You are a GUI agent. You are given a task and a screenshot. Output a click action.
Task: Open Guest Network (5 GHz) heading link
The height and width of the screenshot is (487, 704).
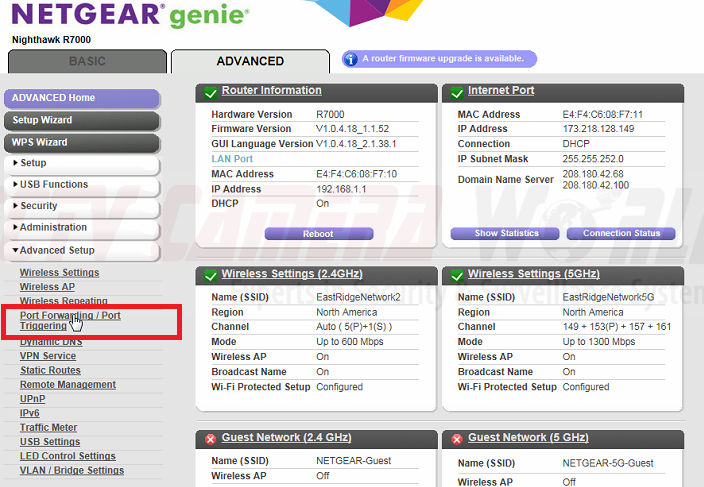click(528, 437)
